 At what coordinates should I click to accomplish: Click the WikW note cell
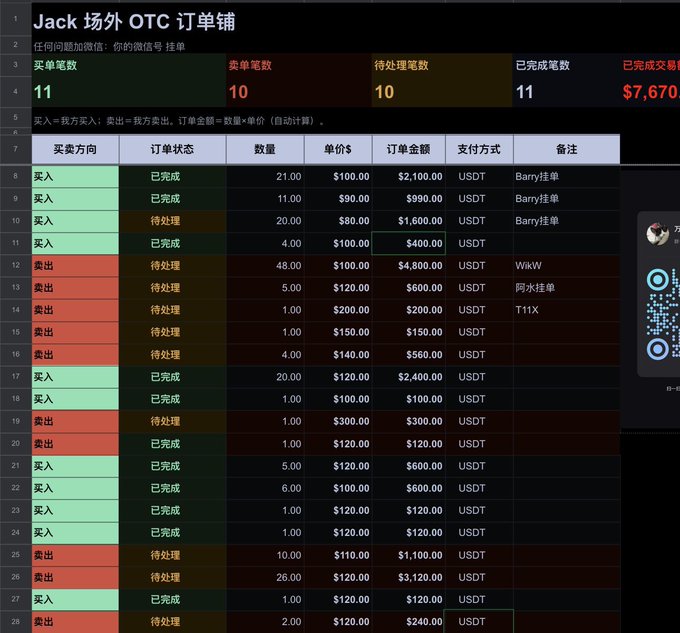pyautogui.click(x=566, y=265)
